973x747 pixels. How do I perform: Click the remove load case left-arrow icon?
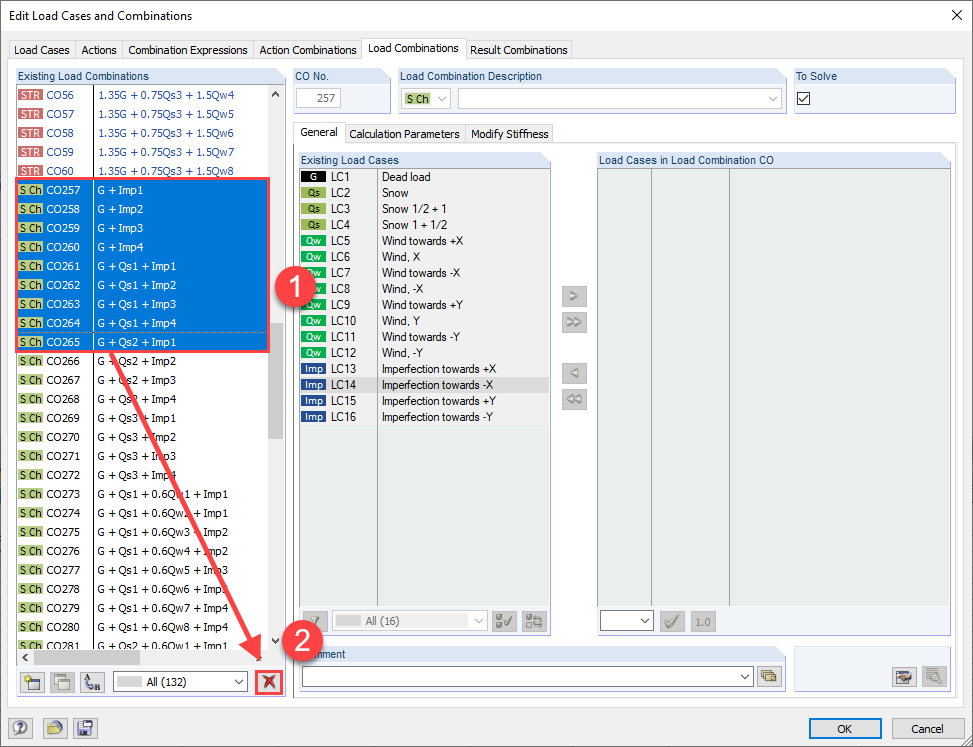(573, 373)
